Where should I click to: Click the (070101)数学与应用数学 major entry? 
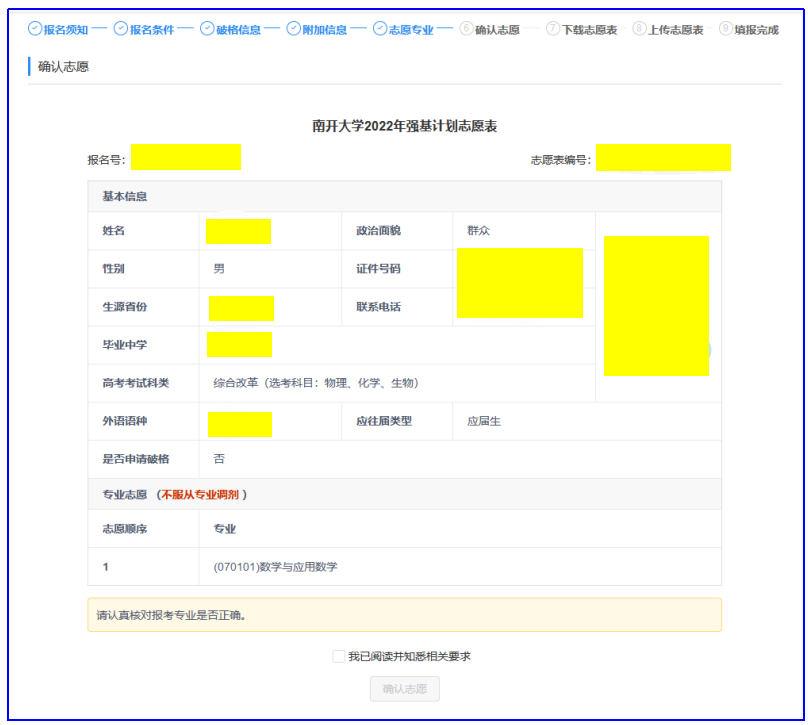tap(275, 567)
